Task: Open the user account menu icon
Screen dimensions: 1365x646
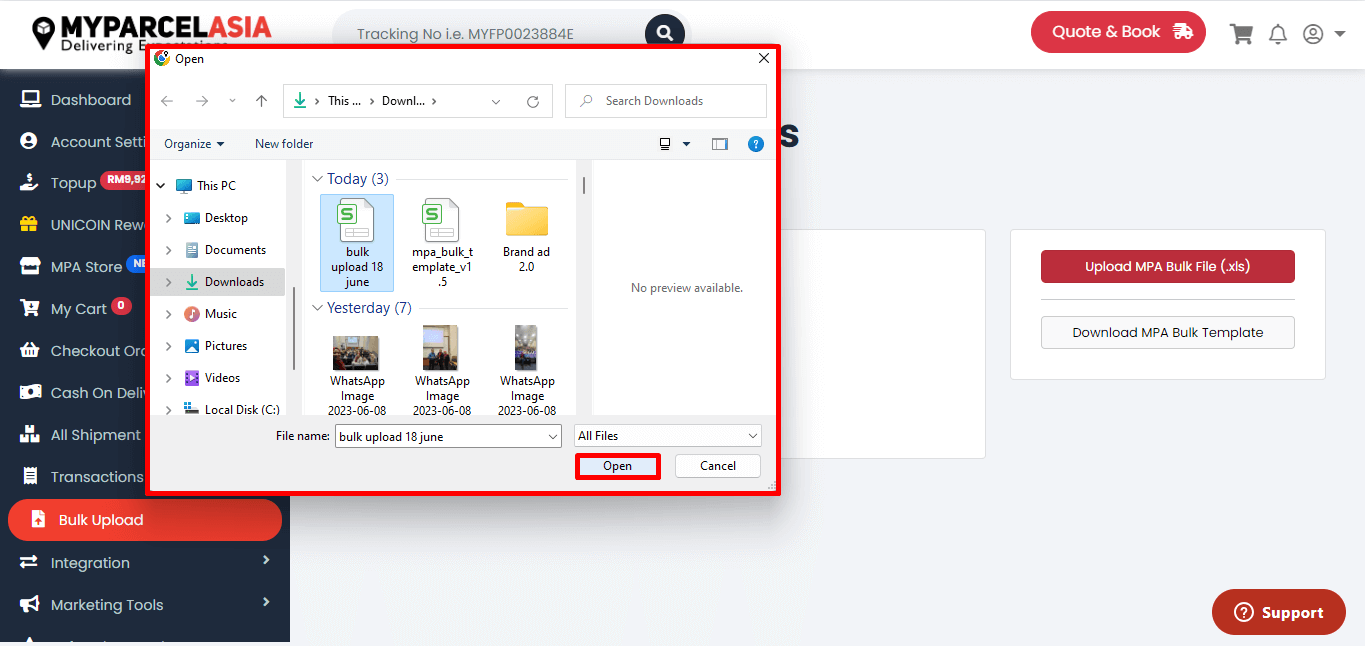Action: (1326, 34)
